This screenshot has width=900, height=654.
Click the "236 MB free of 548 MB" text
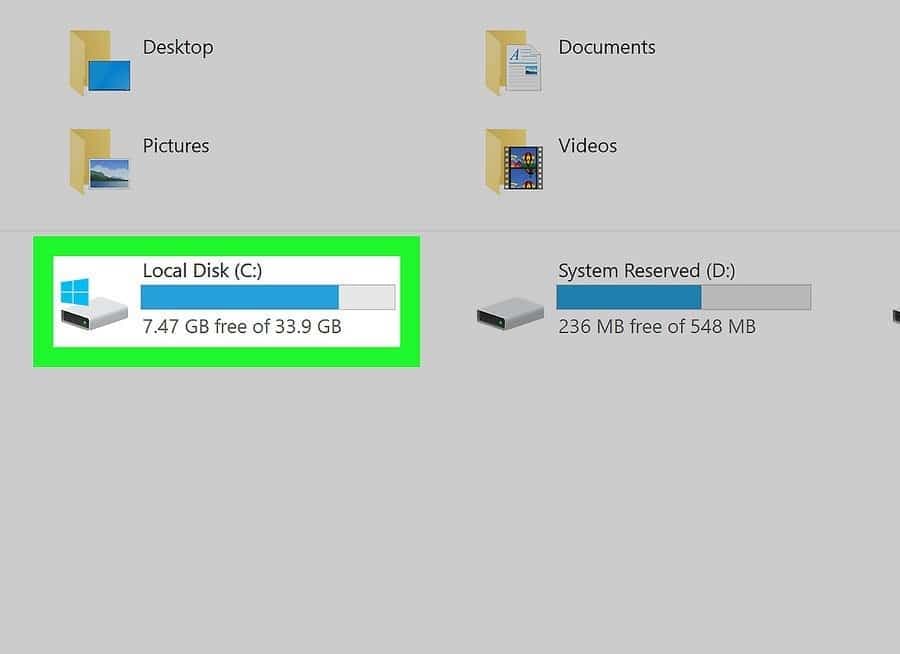657,327
